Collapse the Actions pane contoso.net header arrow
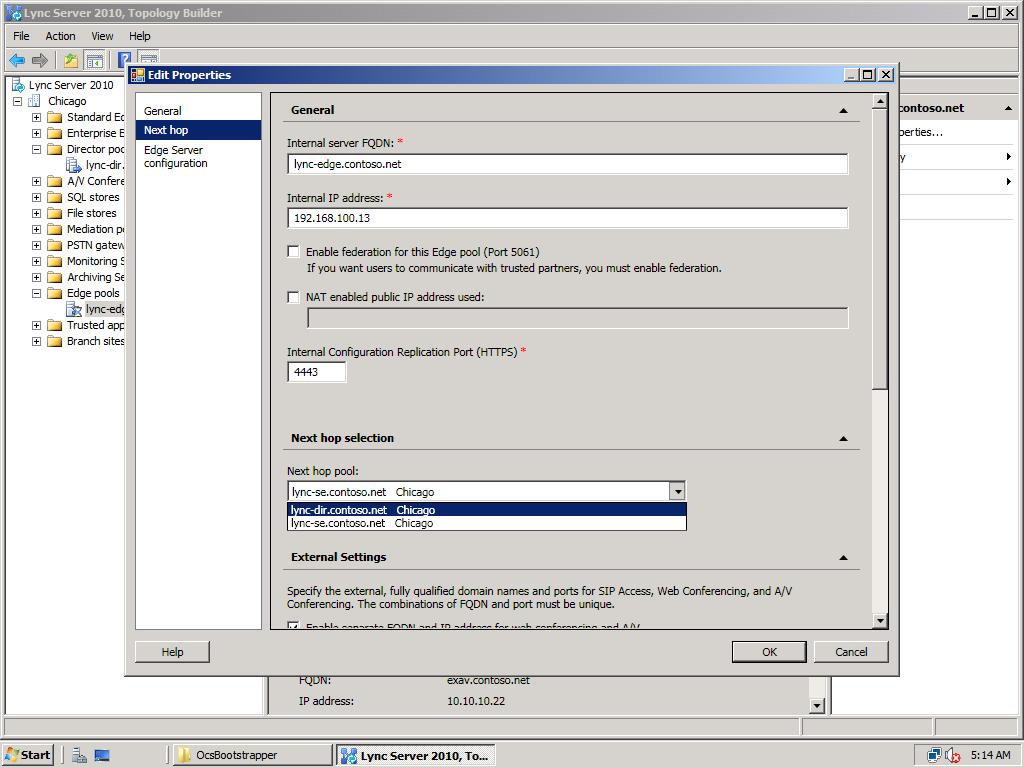1024x768 pixels. pyautogui.click(x=1008, y=108)
